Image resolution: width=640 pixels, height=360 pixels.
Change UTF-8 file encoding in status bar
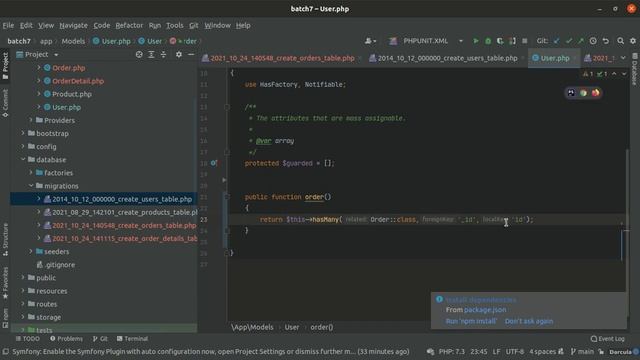tap(515, 351)
